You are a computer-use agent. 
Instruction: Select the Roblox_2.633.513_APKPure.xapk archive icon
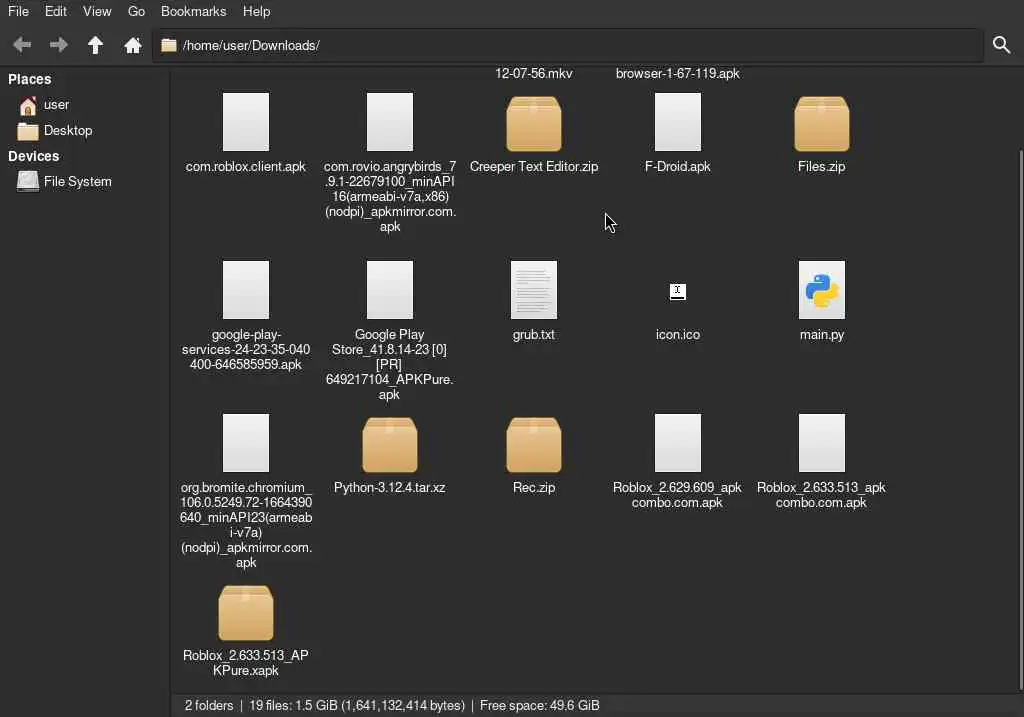(x=246, y=613)
